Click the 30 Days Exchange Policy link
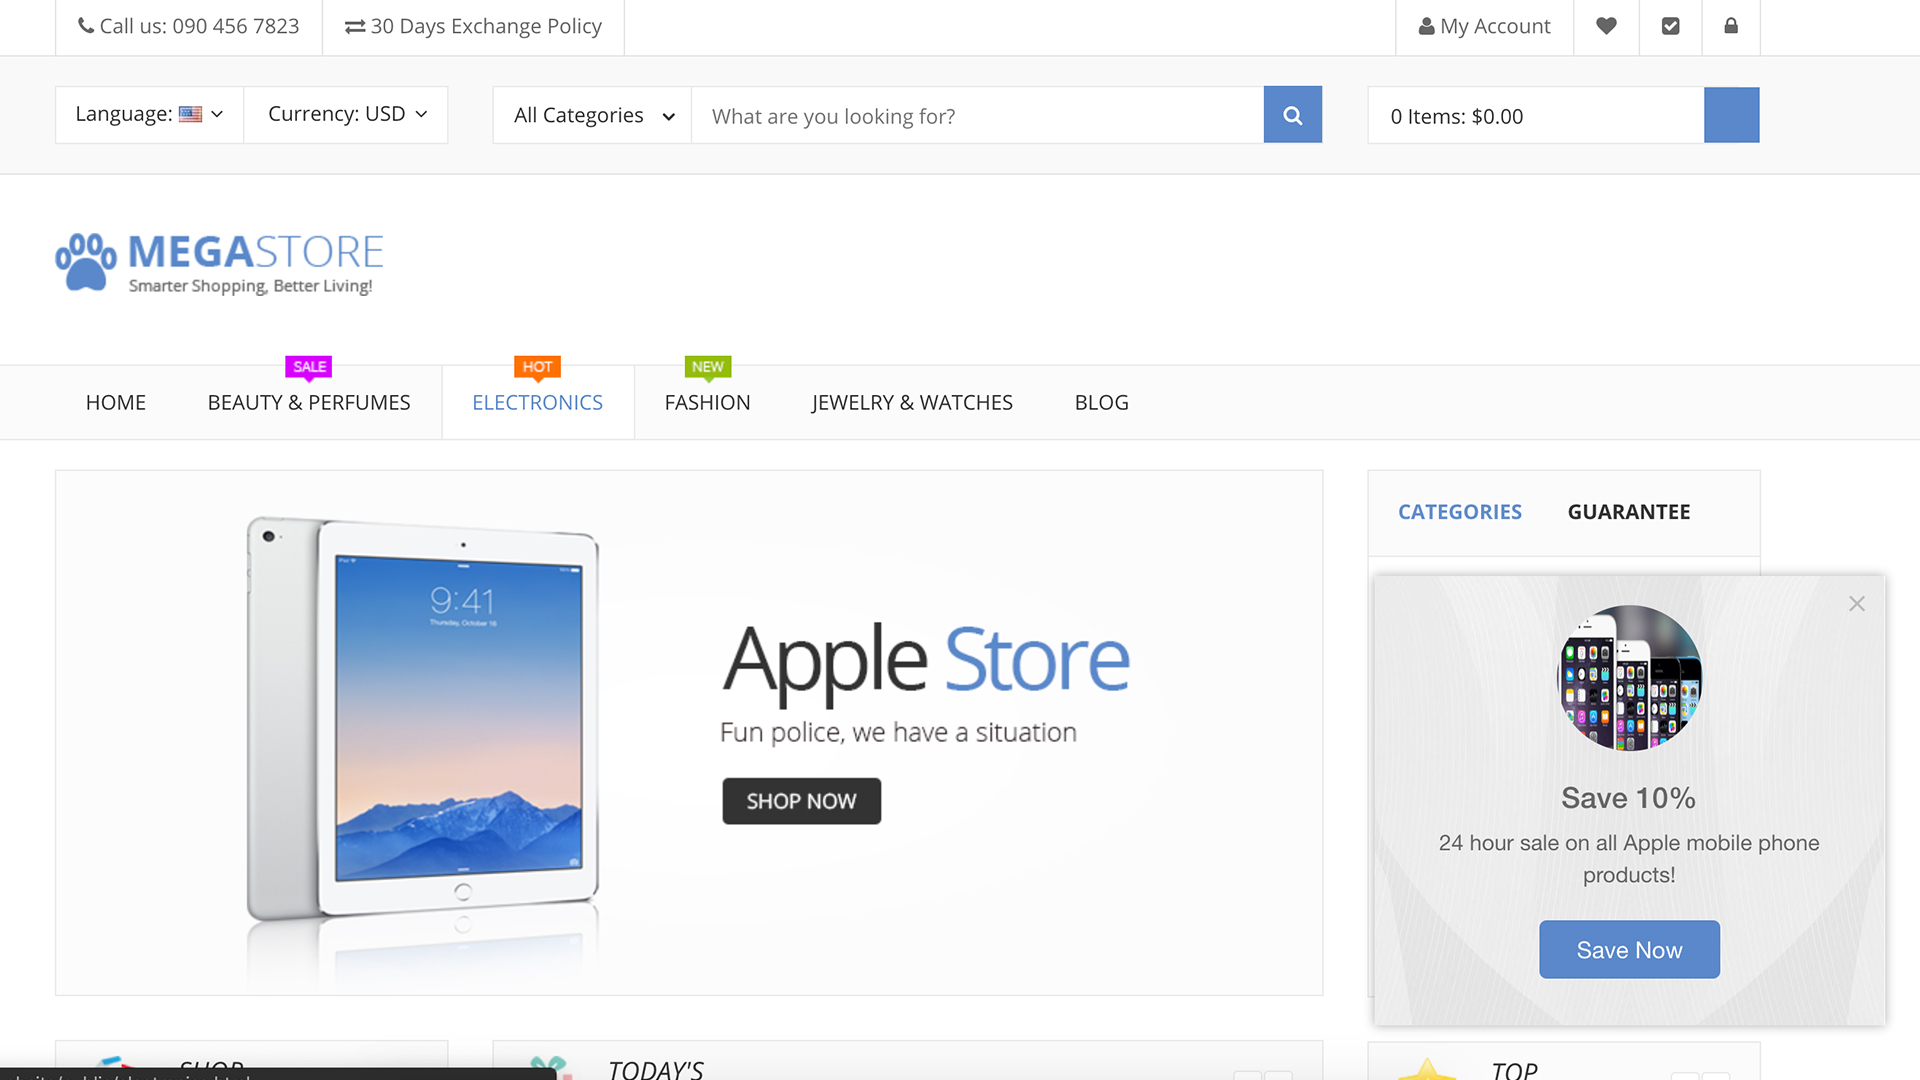This screenshot has height=1080, width=1920. pos(474,27)
